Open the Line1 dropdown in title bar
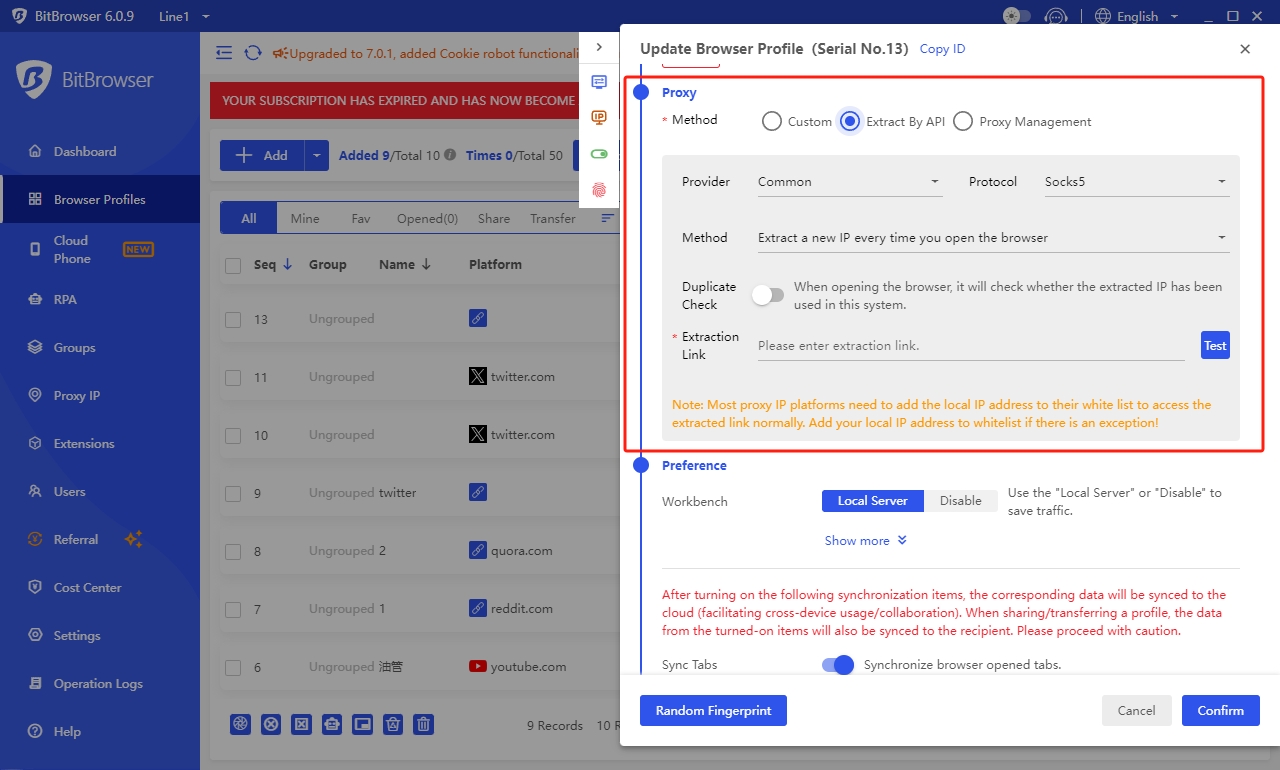Viewport: 1280px width, 770px height. coord(183,16)
